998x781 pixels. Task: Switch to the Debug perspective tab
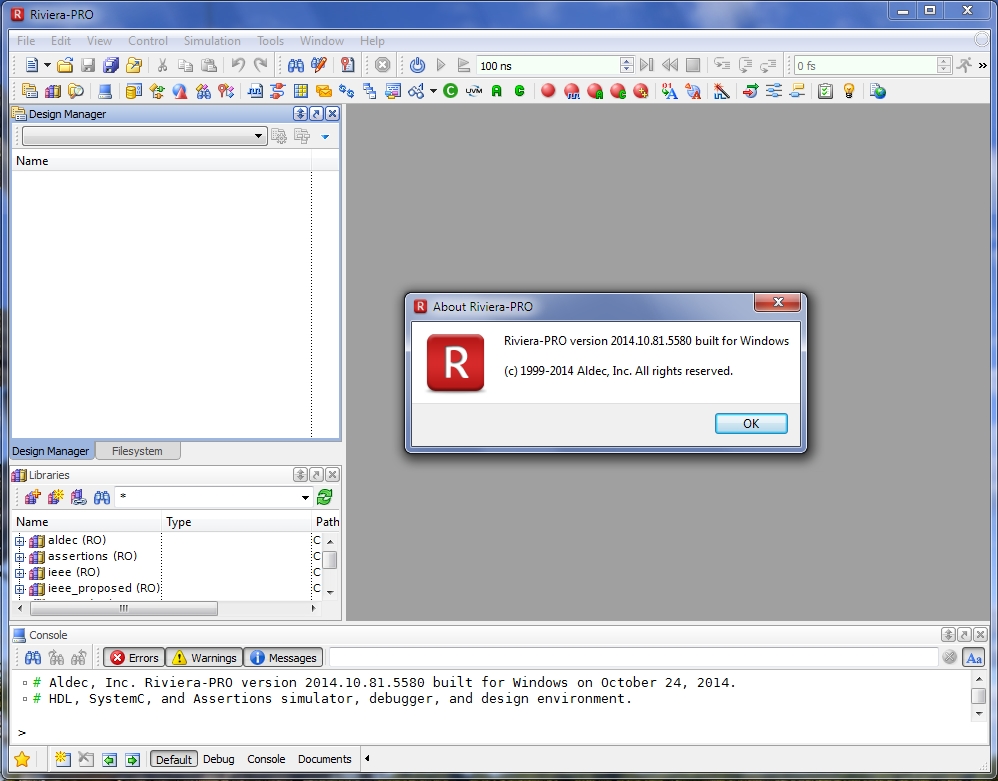(x=218, y=759)
